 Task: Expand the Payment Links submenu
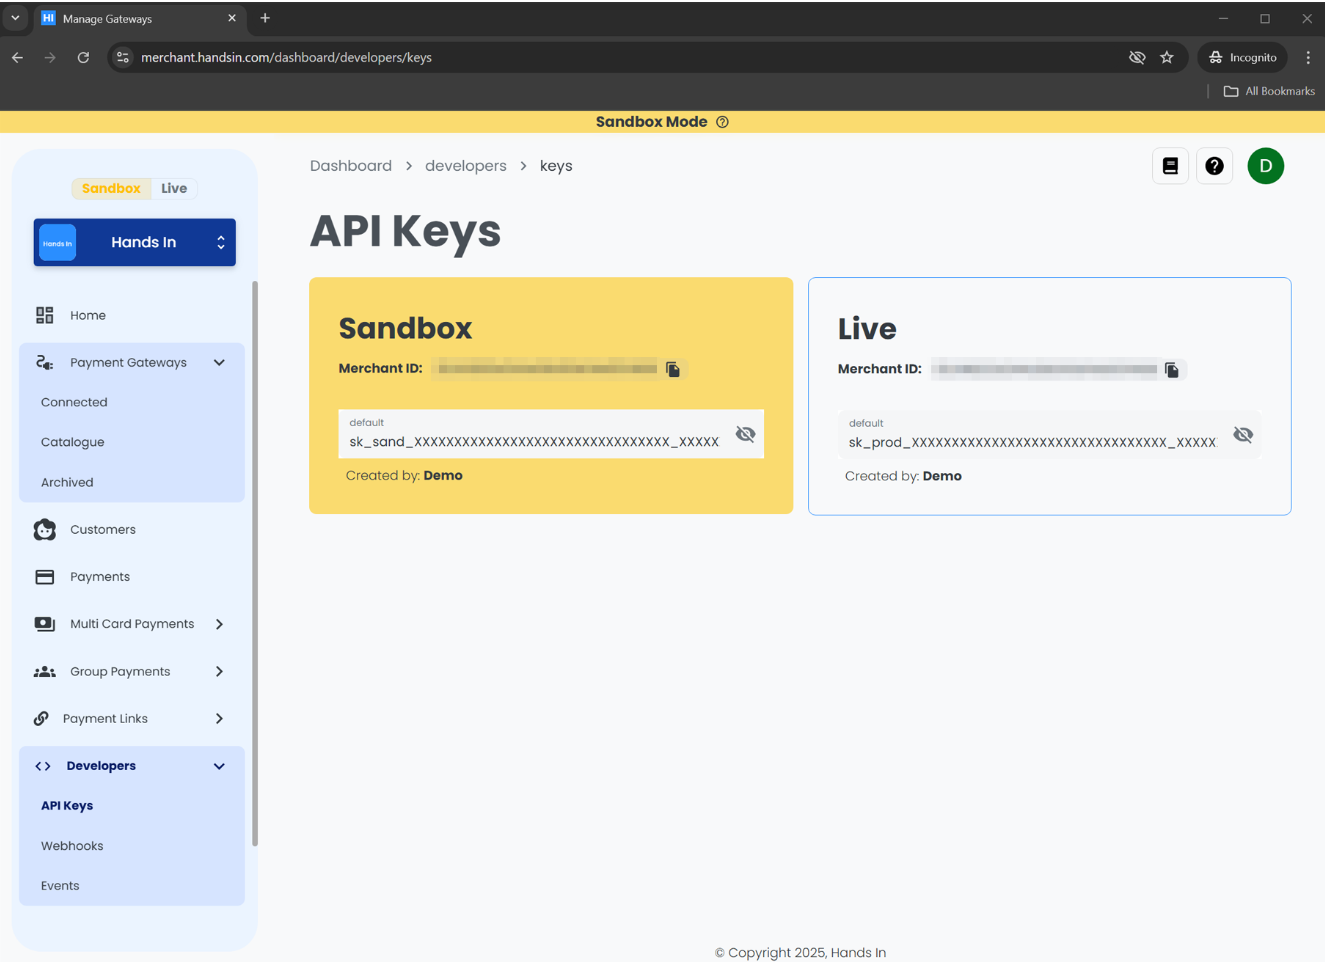[219, 718]
